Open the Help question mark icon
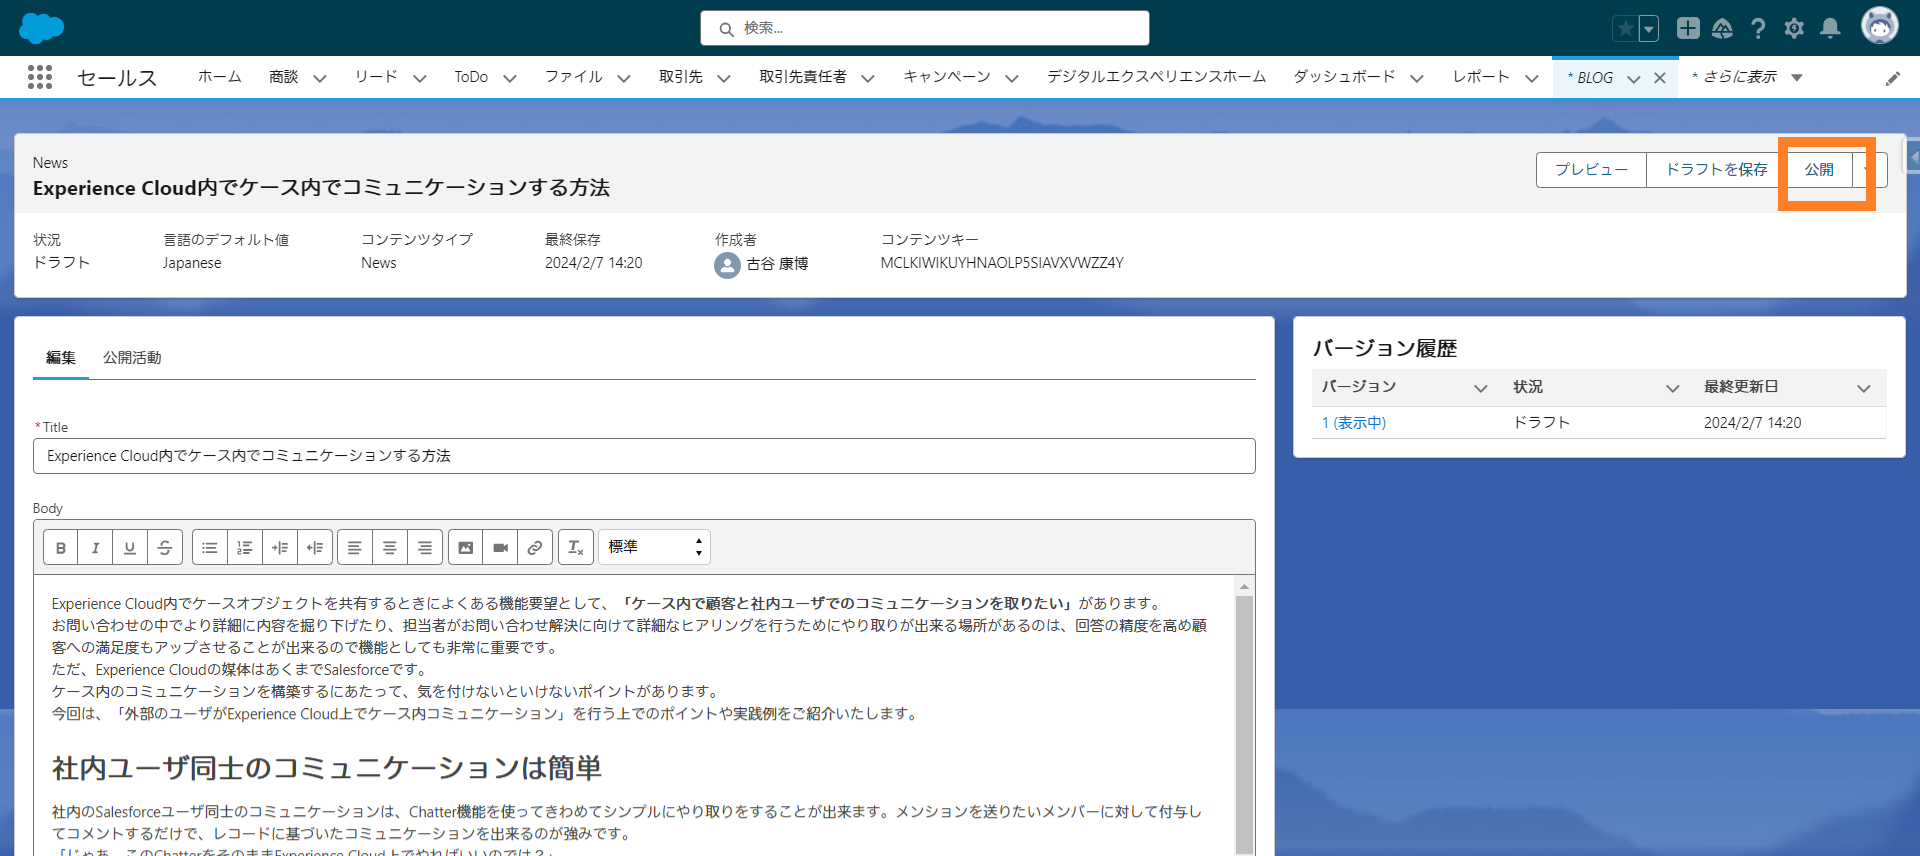The image size is (1920, 856). pos(1758,29)
